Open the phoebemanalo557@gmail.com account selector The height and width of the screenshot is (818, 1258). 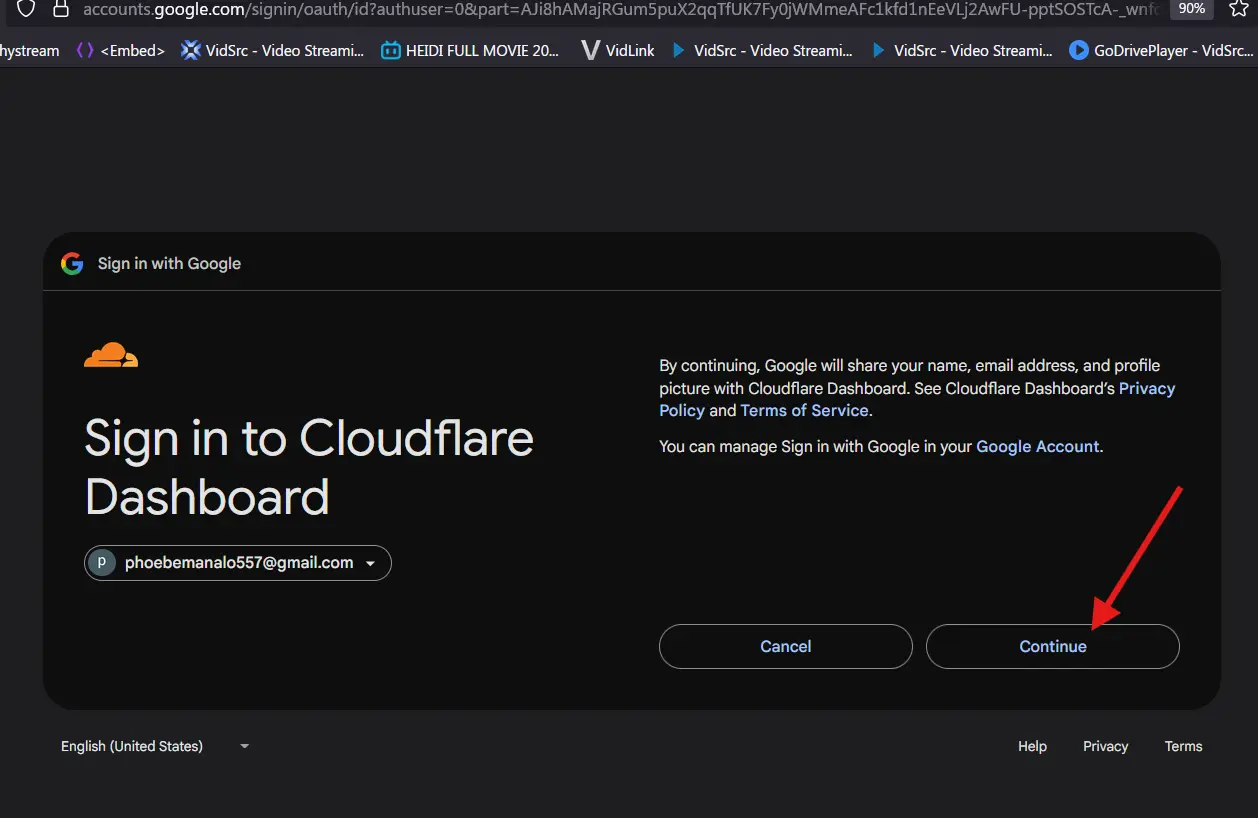tap(238, 563)
